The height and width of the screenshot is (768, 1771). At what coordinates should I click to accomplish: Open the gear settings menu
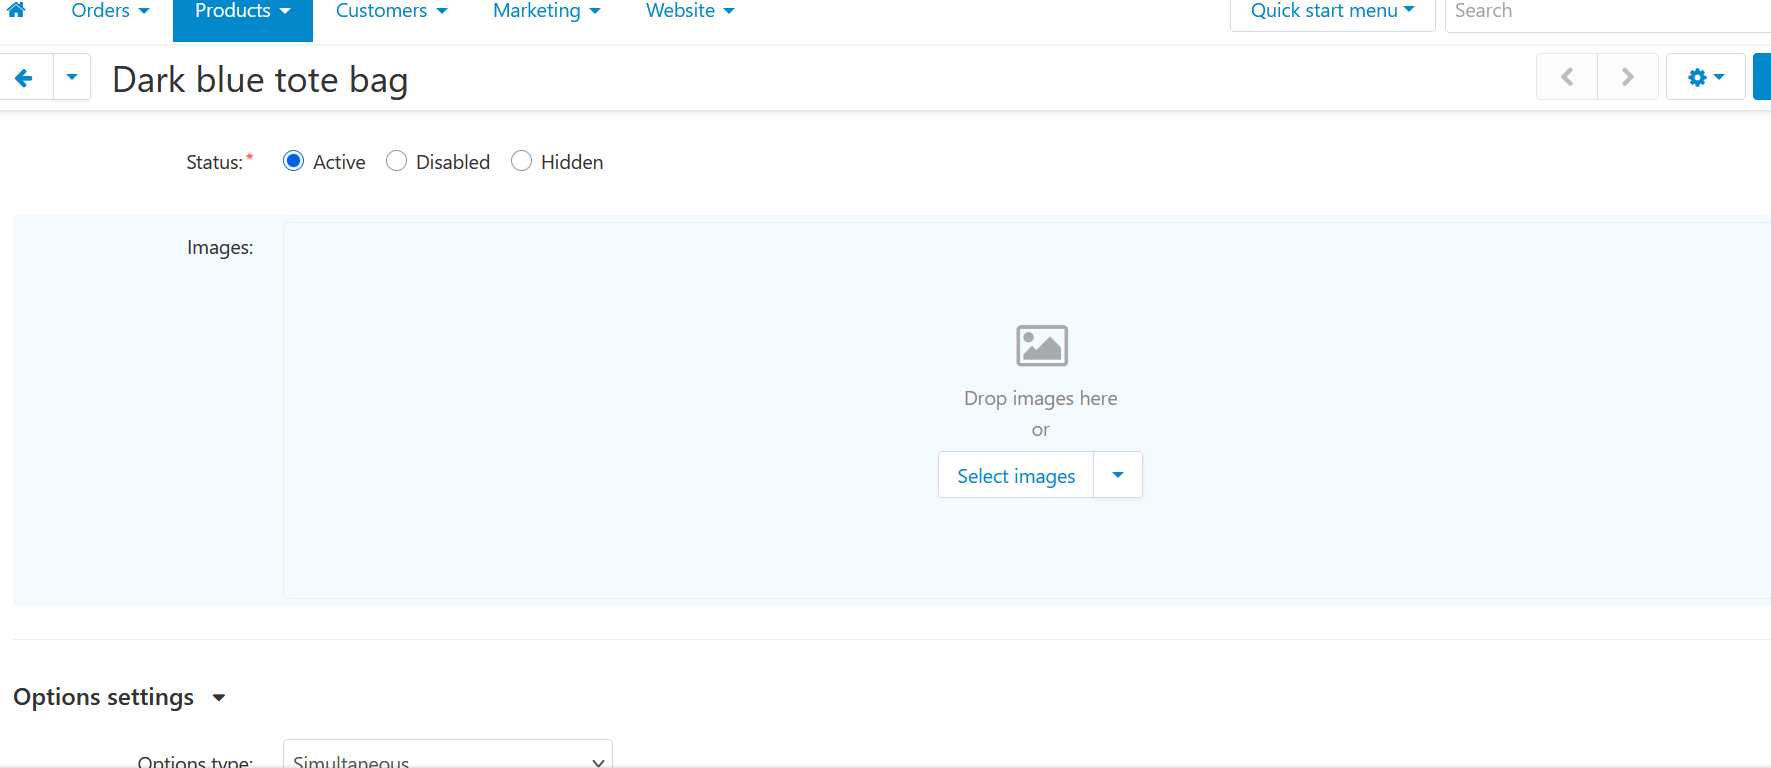1705,77
